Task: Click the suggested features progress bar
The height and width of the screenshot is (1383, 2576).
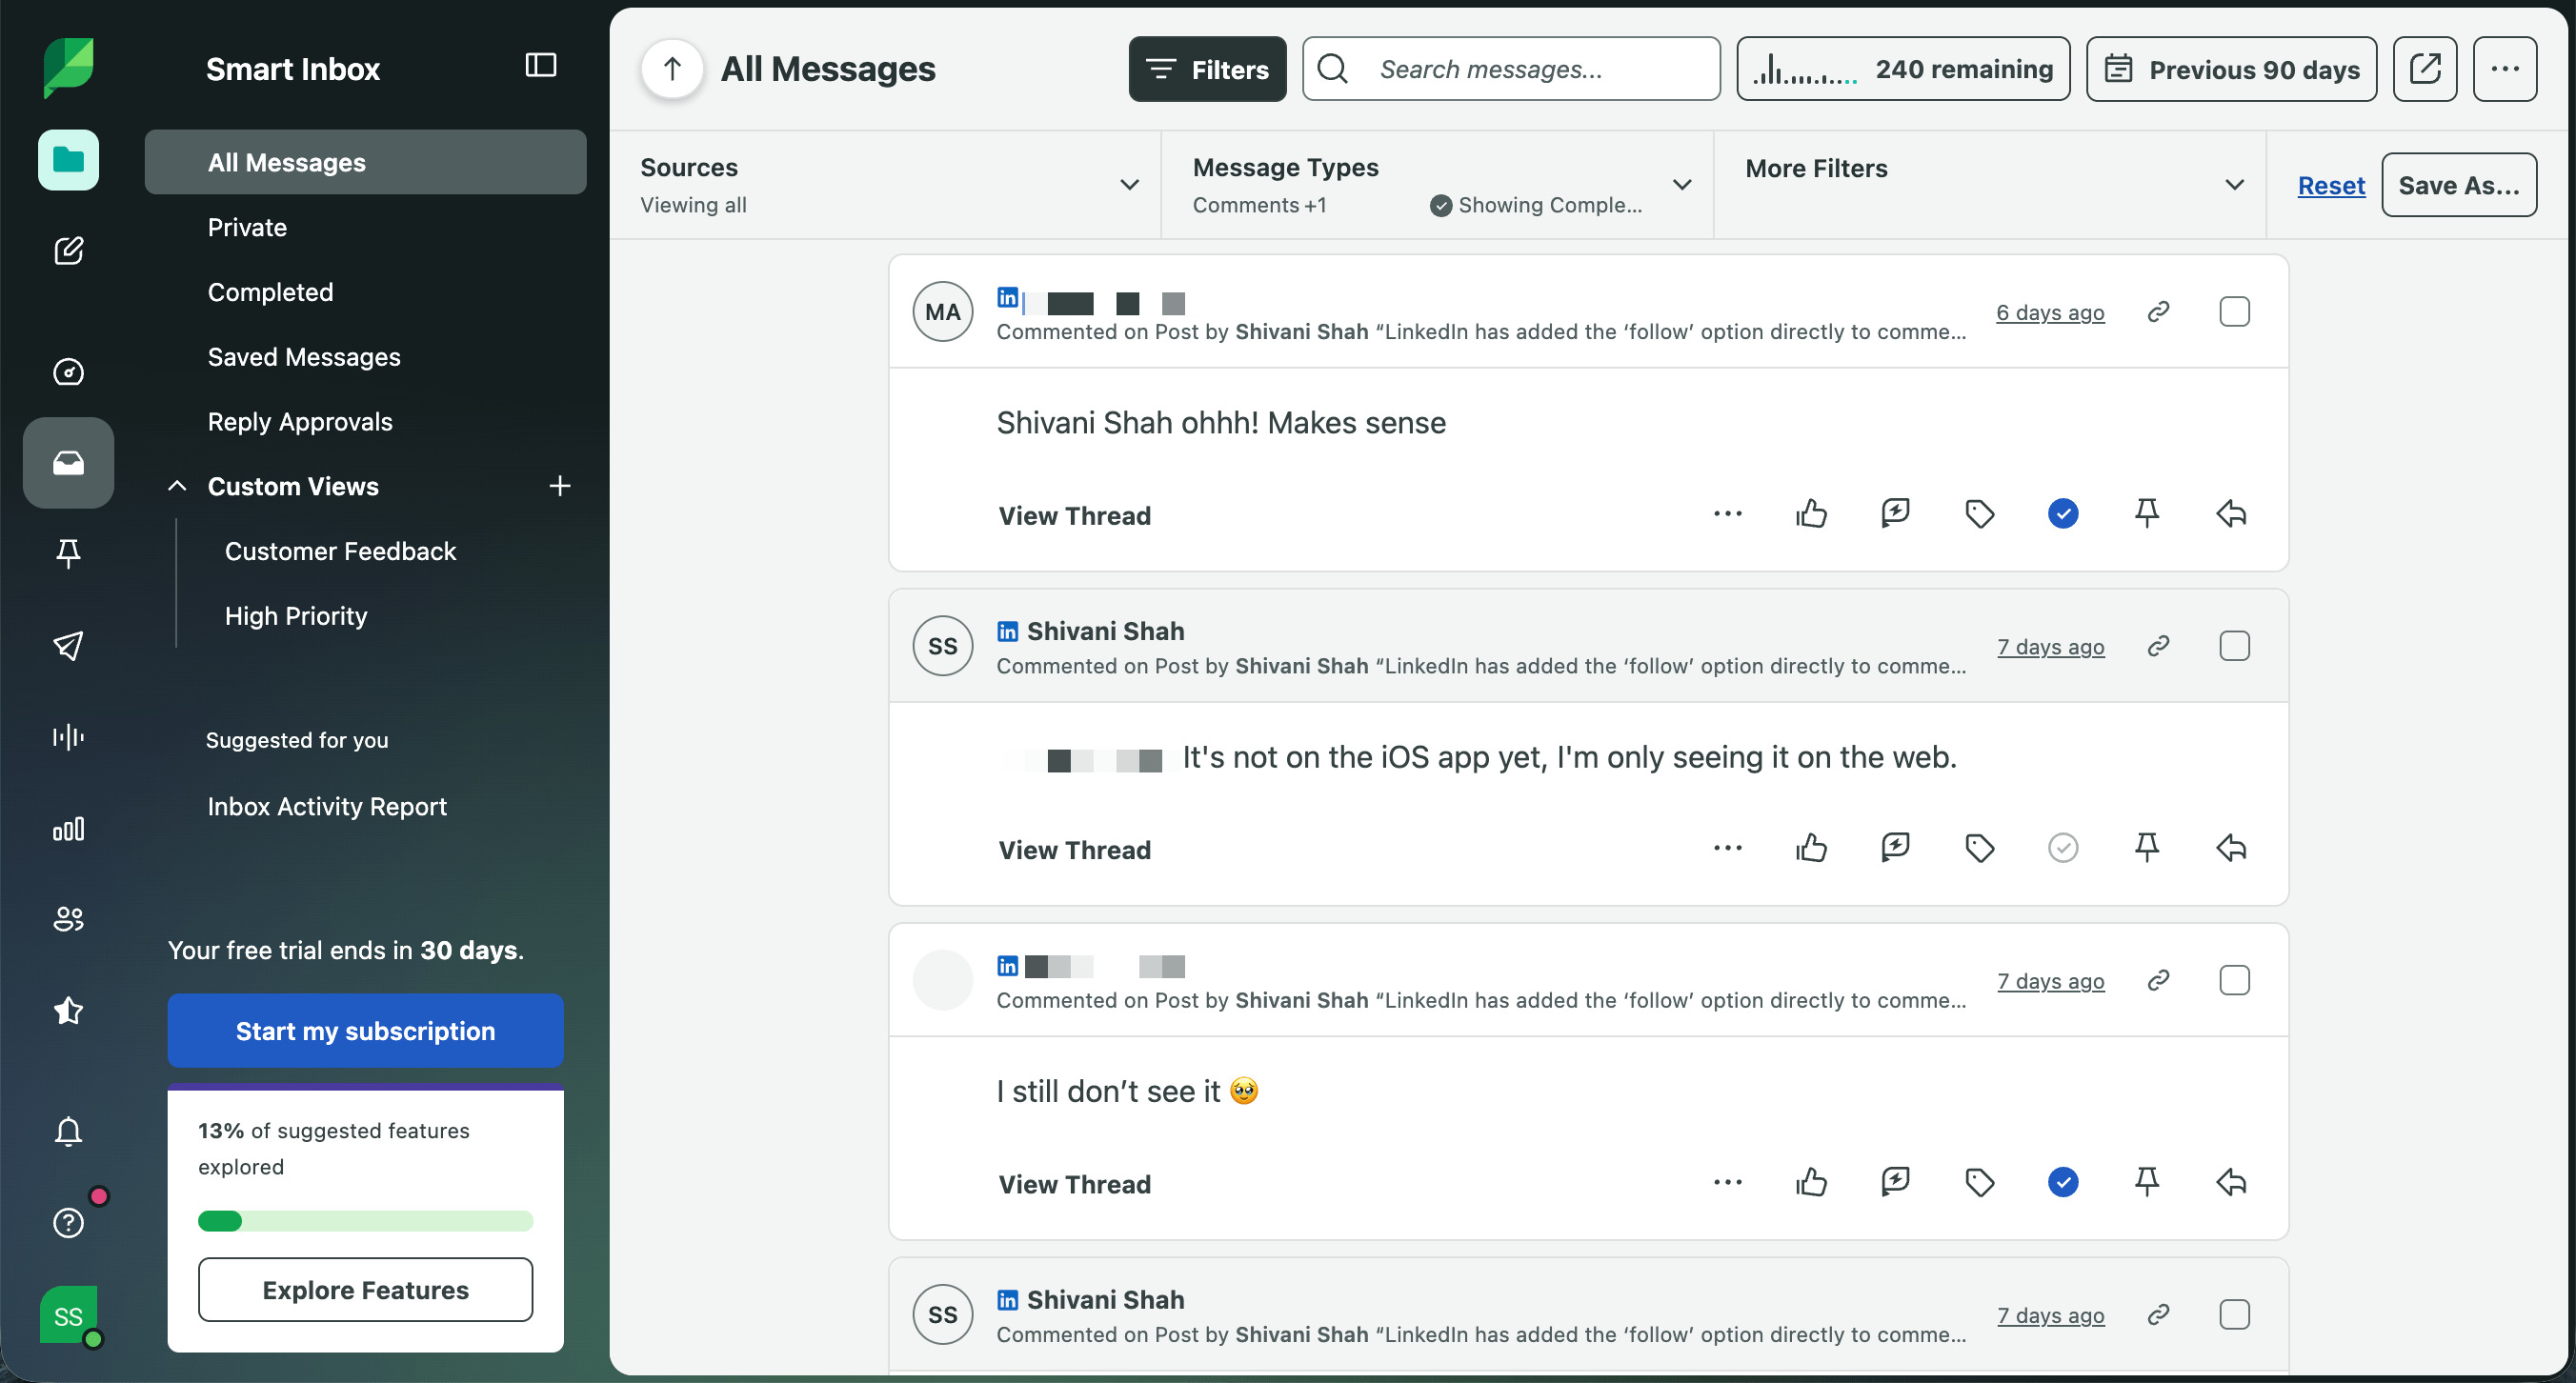Action: [365, 1221]
